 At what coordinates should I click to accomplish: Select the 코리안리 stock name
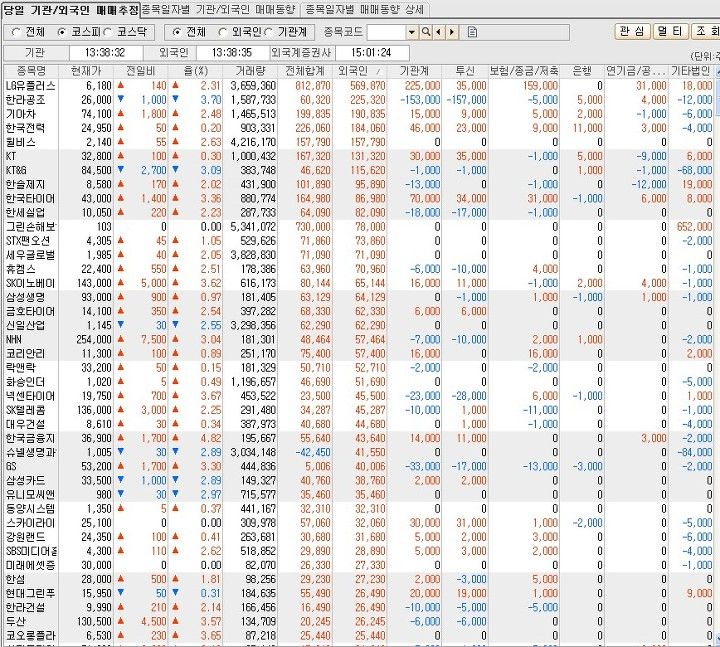(x=26, y=354)
